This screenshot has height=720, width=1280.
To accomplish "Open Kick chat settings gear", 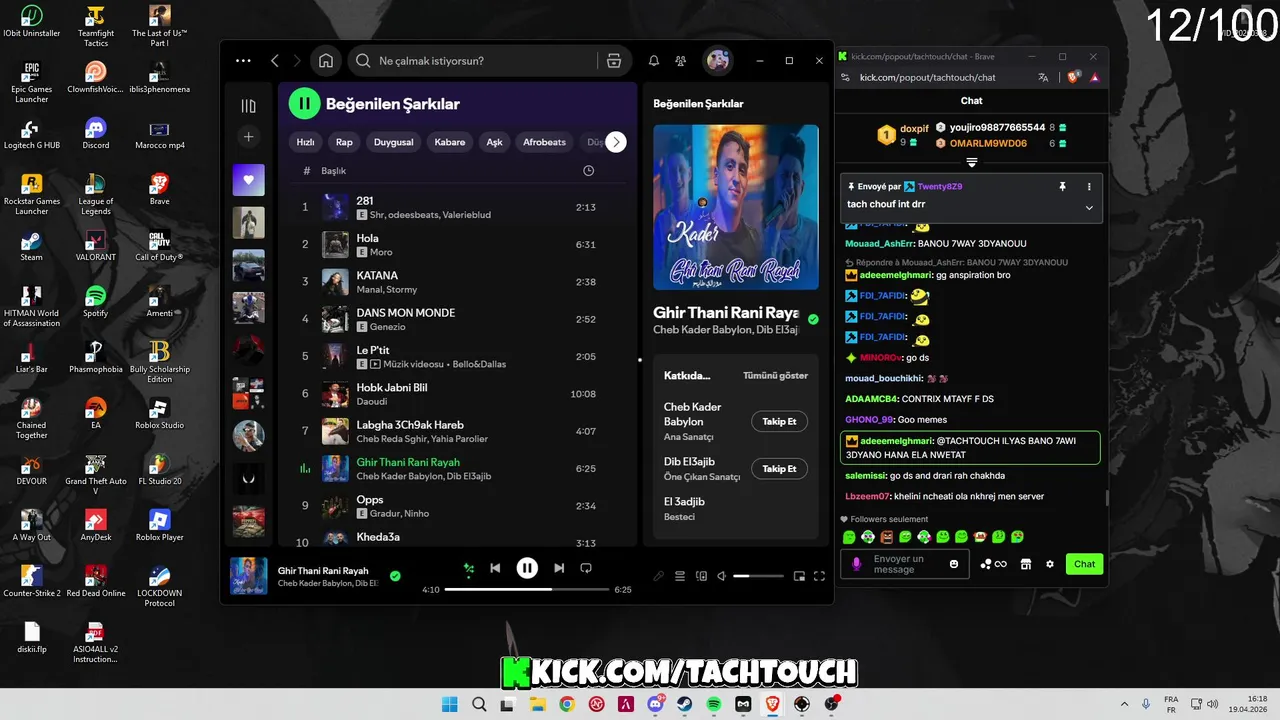I will pos(1050,564).
